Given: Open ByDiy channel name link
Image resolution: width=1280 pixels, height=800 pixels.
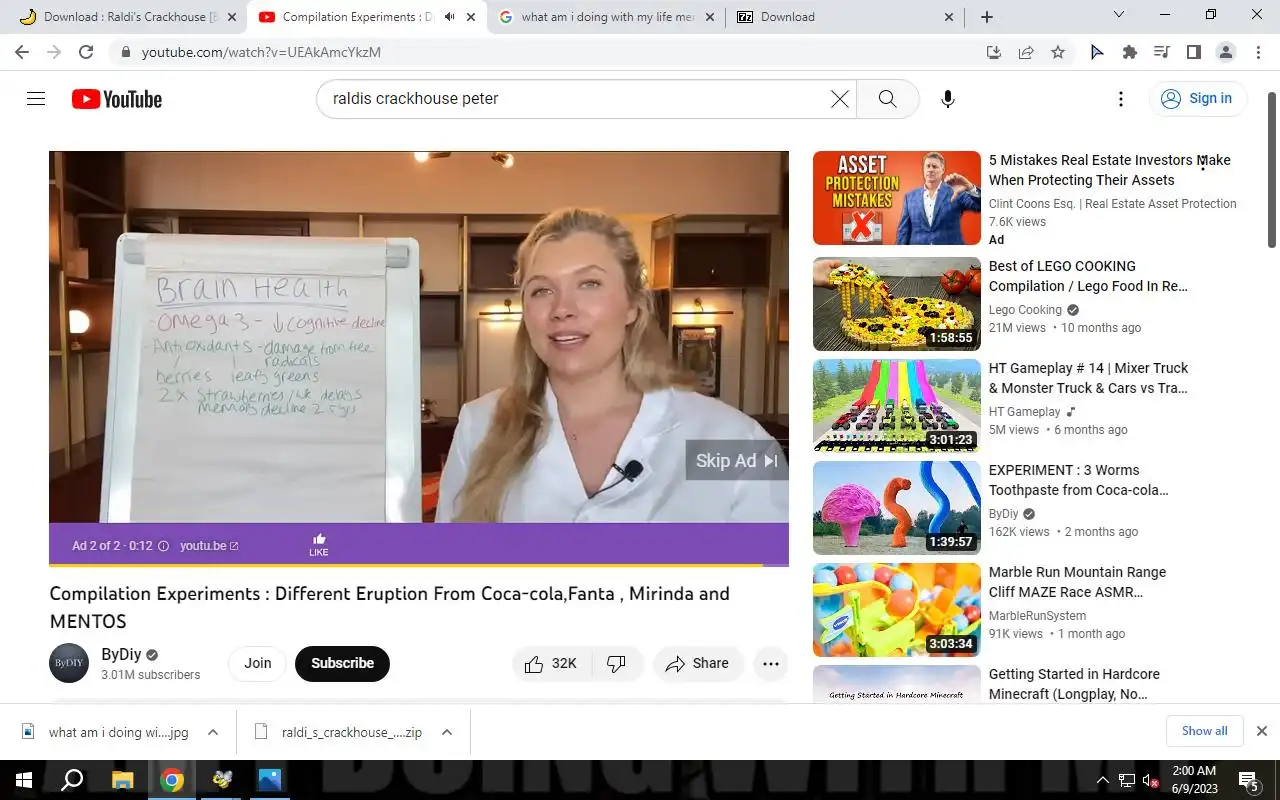Looking at the screenshot, I should [121, 654].
